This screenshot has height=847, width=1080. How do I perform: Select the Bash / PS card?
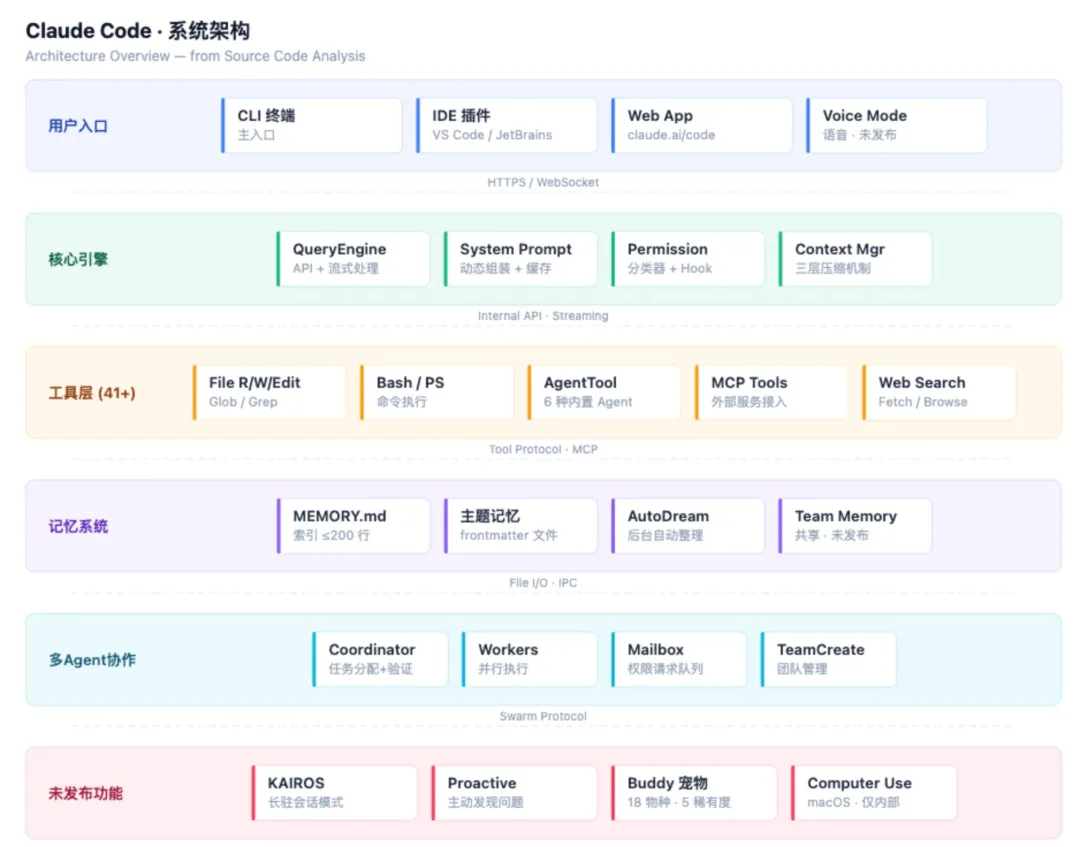pyautogui.click(x=437, y=393)
